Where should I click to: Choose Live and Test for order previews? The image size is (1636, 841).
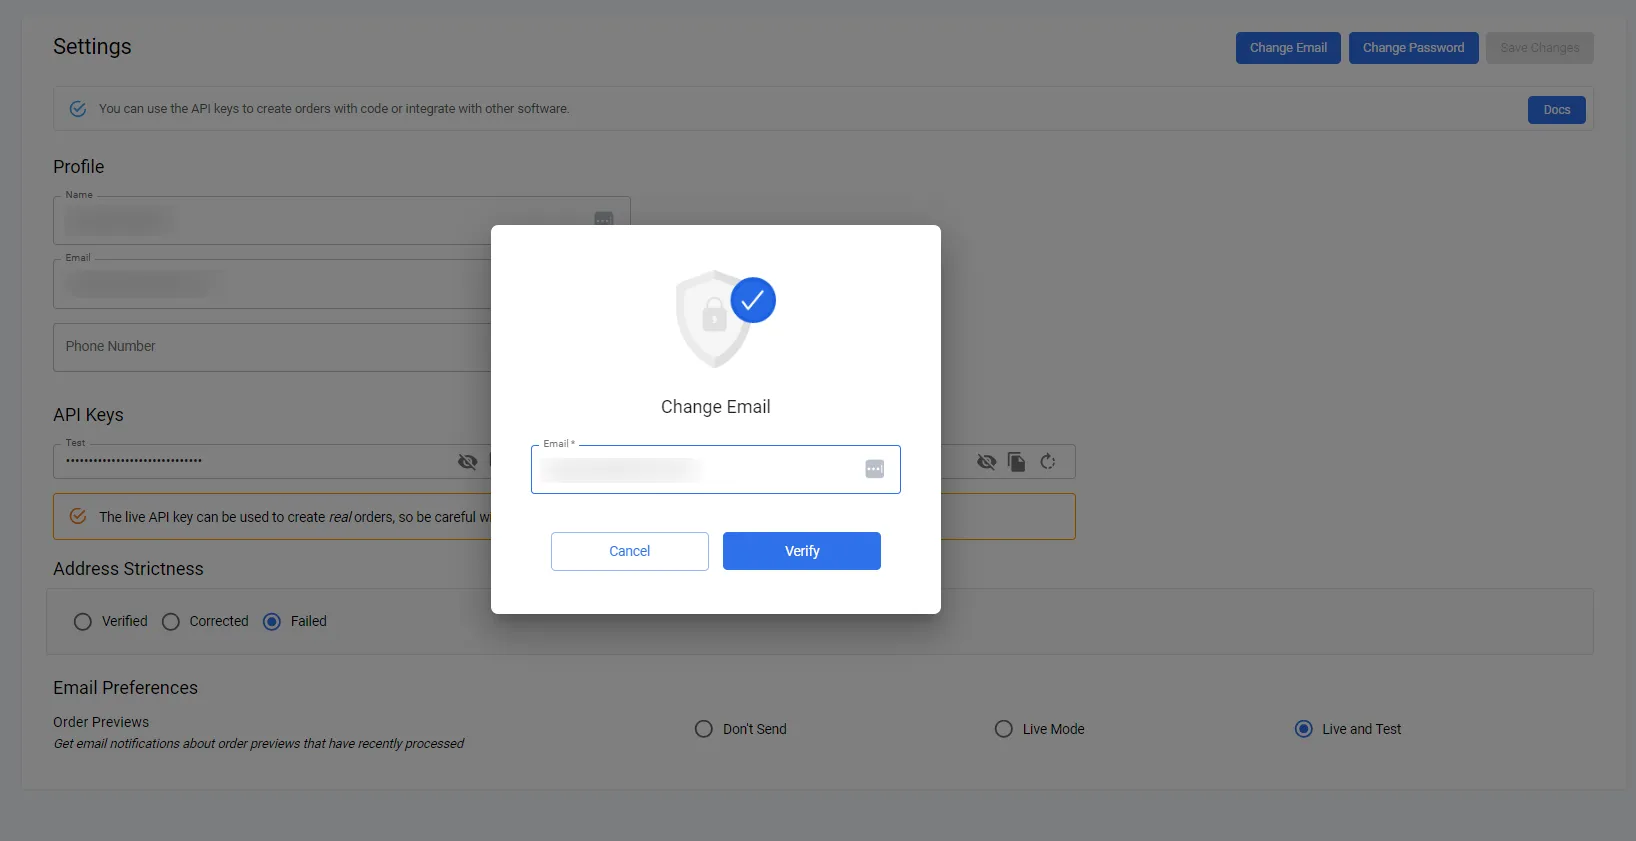1304,729
